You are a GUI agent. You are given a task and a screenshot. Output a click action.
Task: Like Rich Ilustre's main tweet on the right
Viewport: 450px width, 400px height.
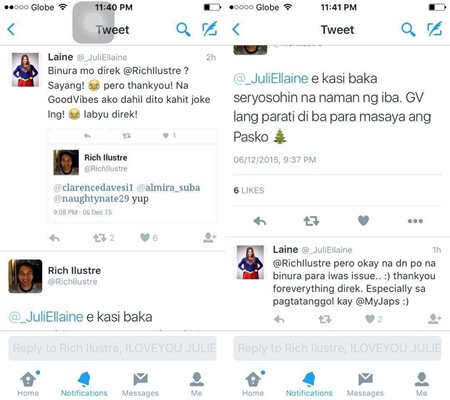click(363, 220)
